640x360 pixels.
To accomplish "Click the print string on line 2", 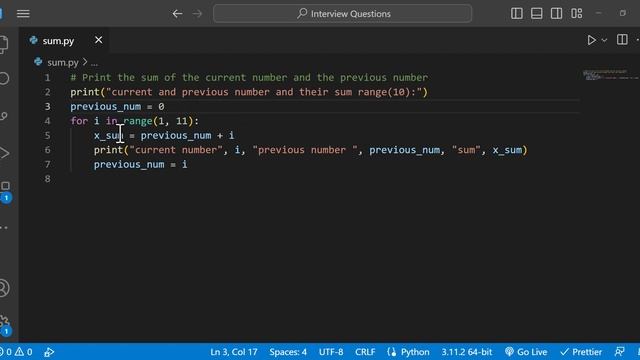I will 264,92.
